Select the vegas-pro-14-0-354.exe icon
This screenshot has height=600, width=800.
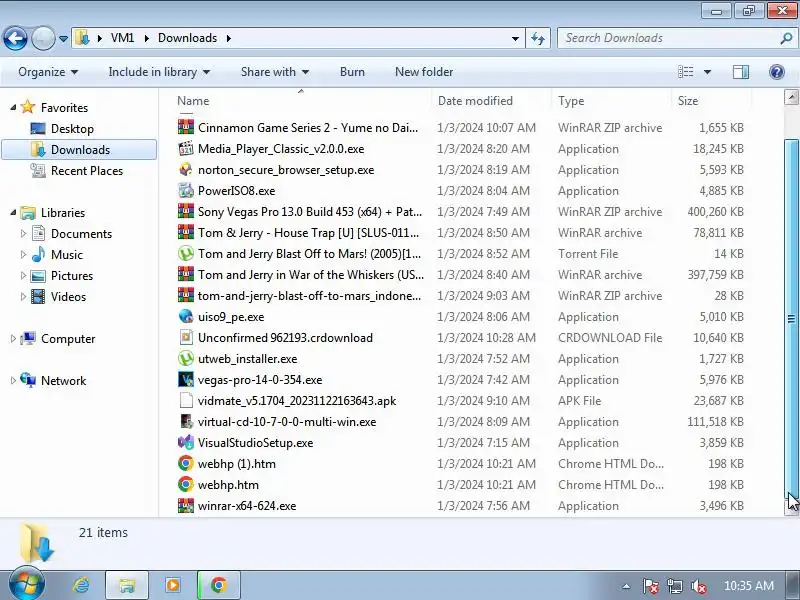pyautogui.click(x=186, y=379)
